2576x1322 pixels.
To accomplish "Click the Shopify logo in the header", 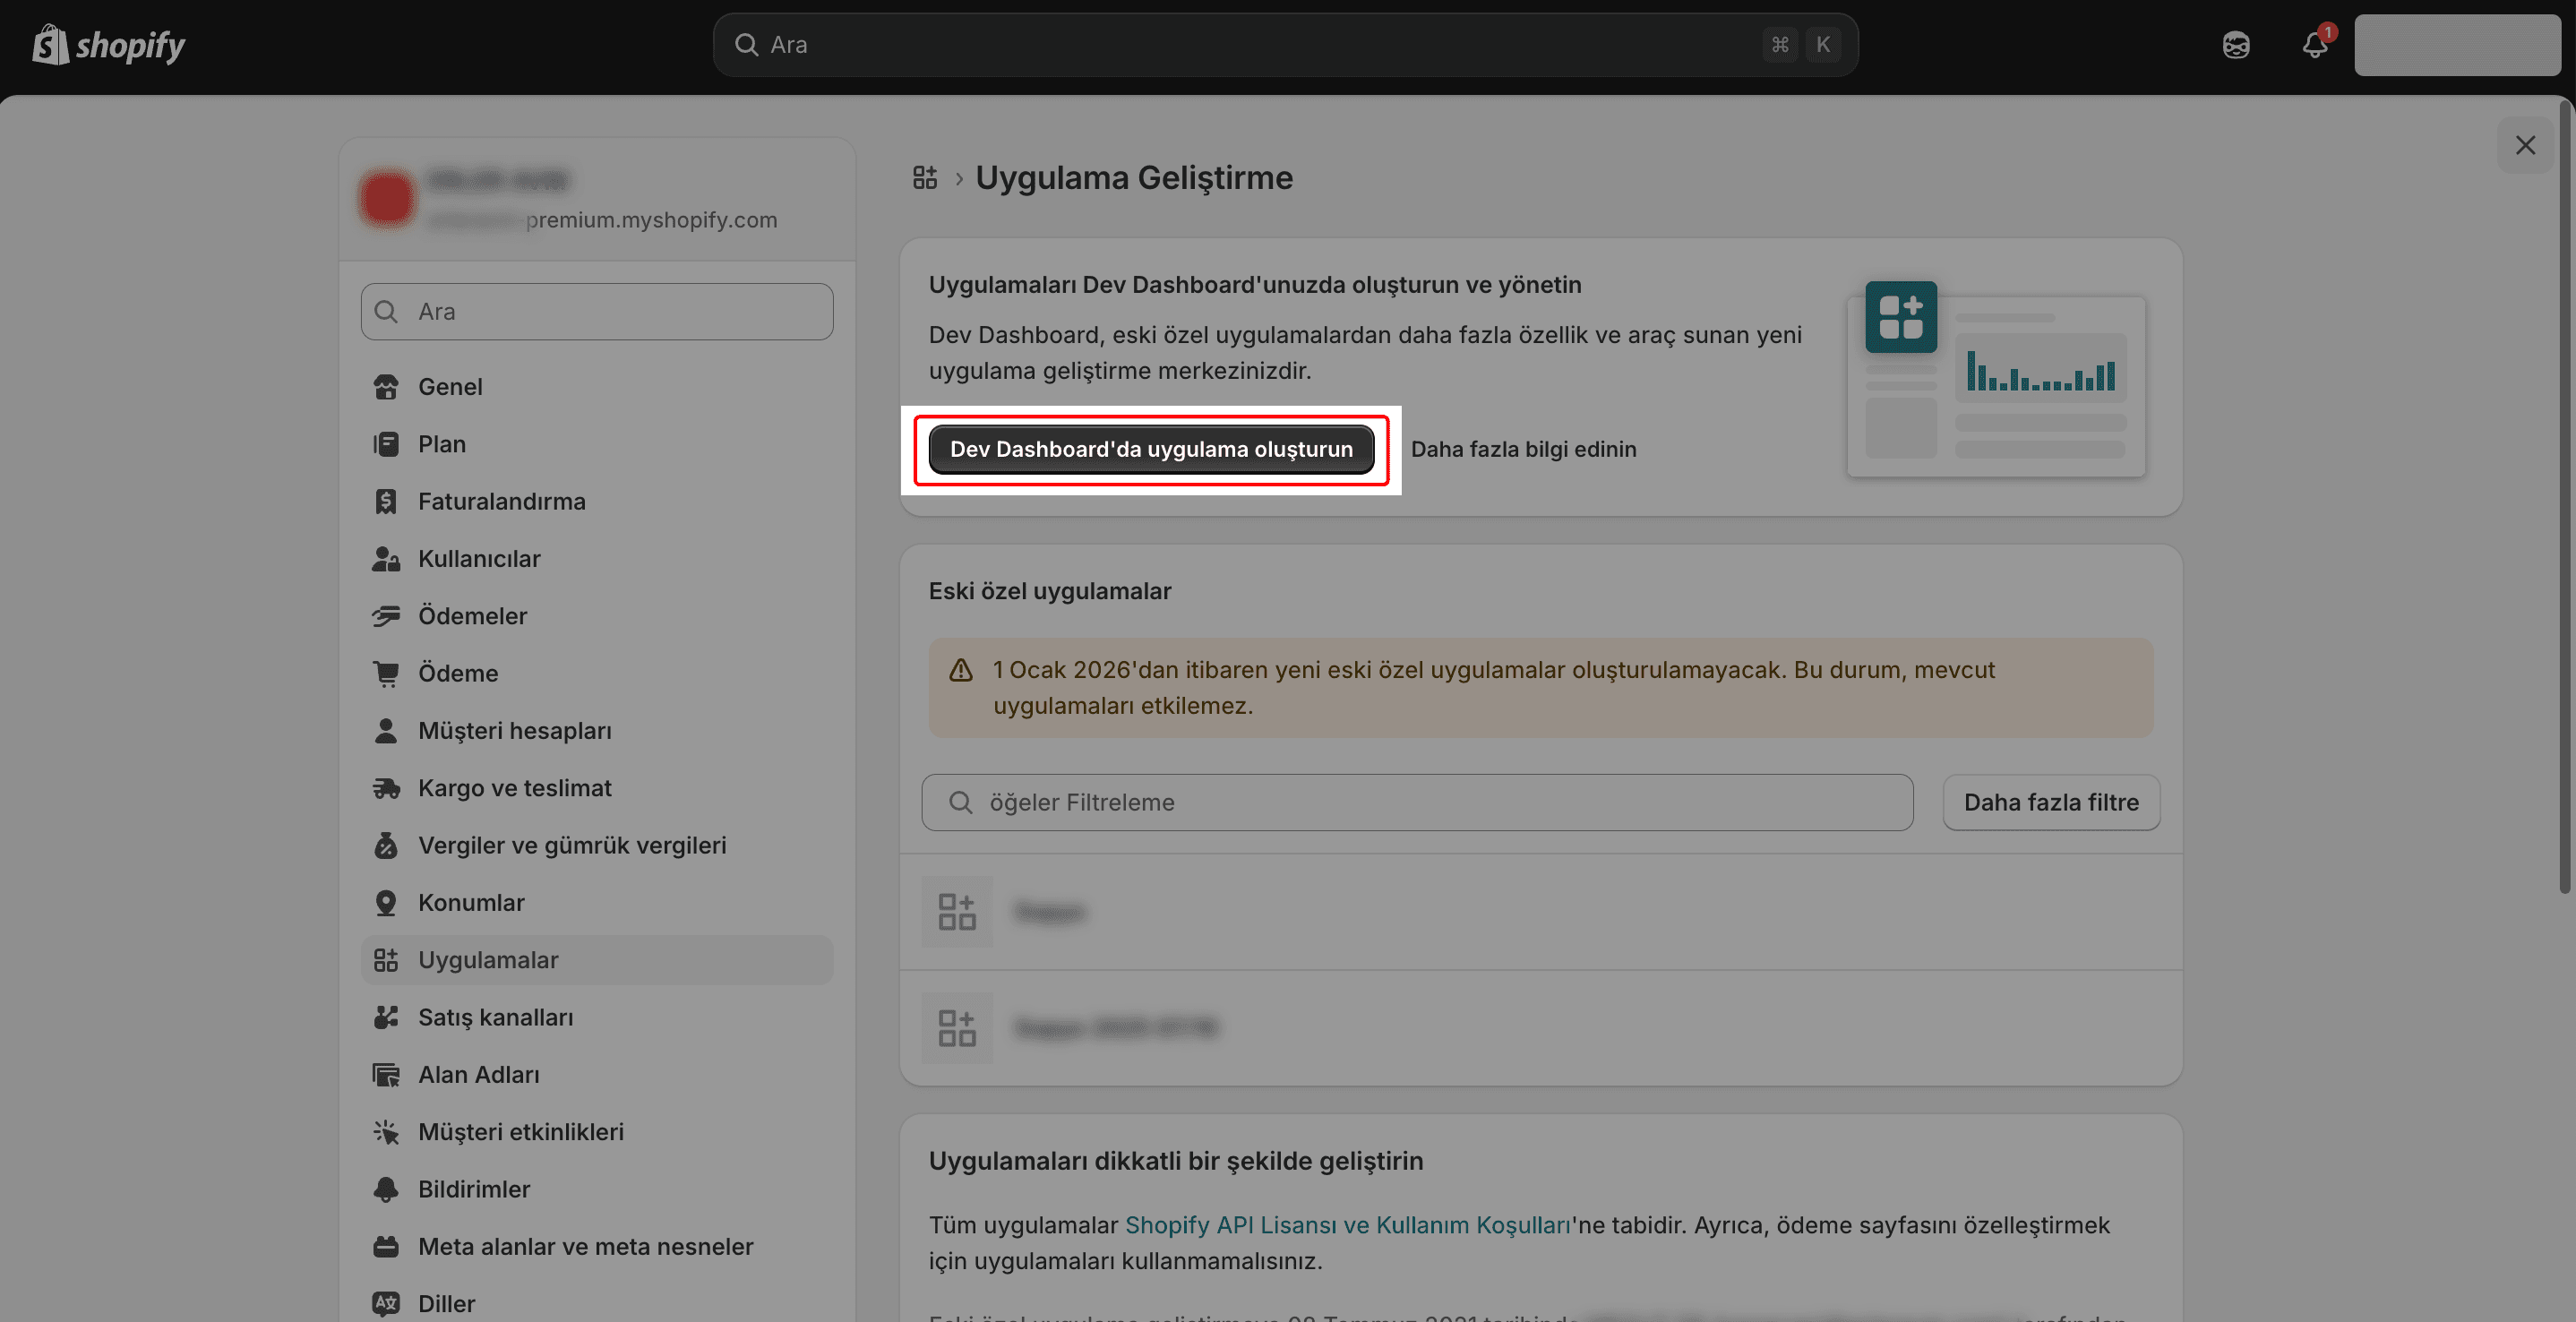I will [x=108, y=45].
